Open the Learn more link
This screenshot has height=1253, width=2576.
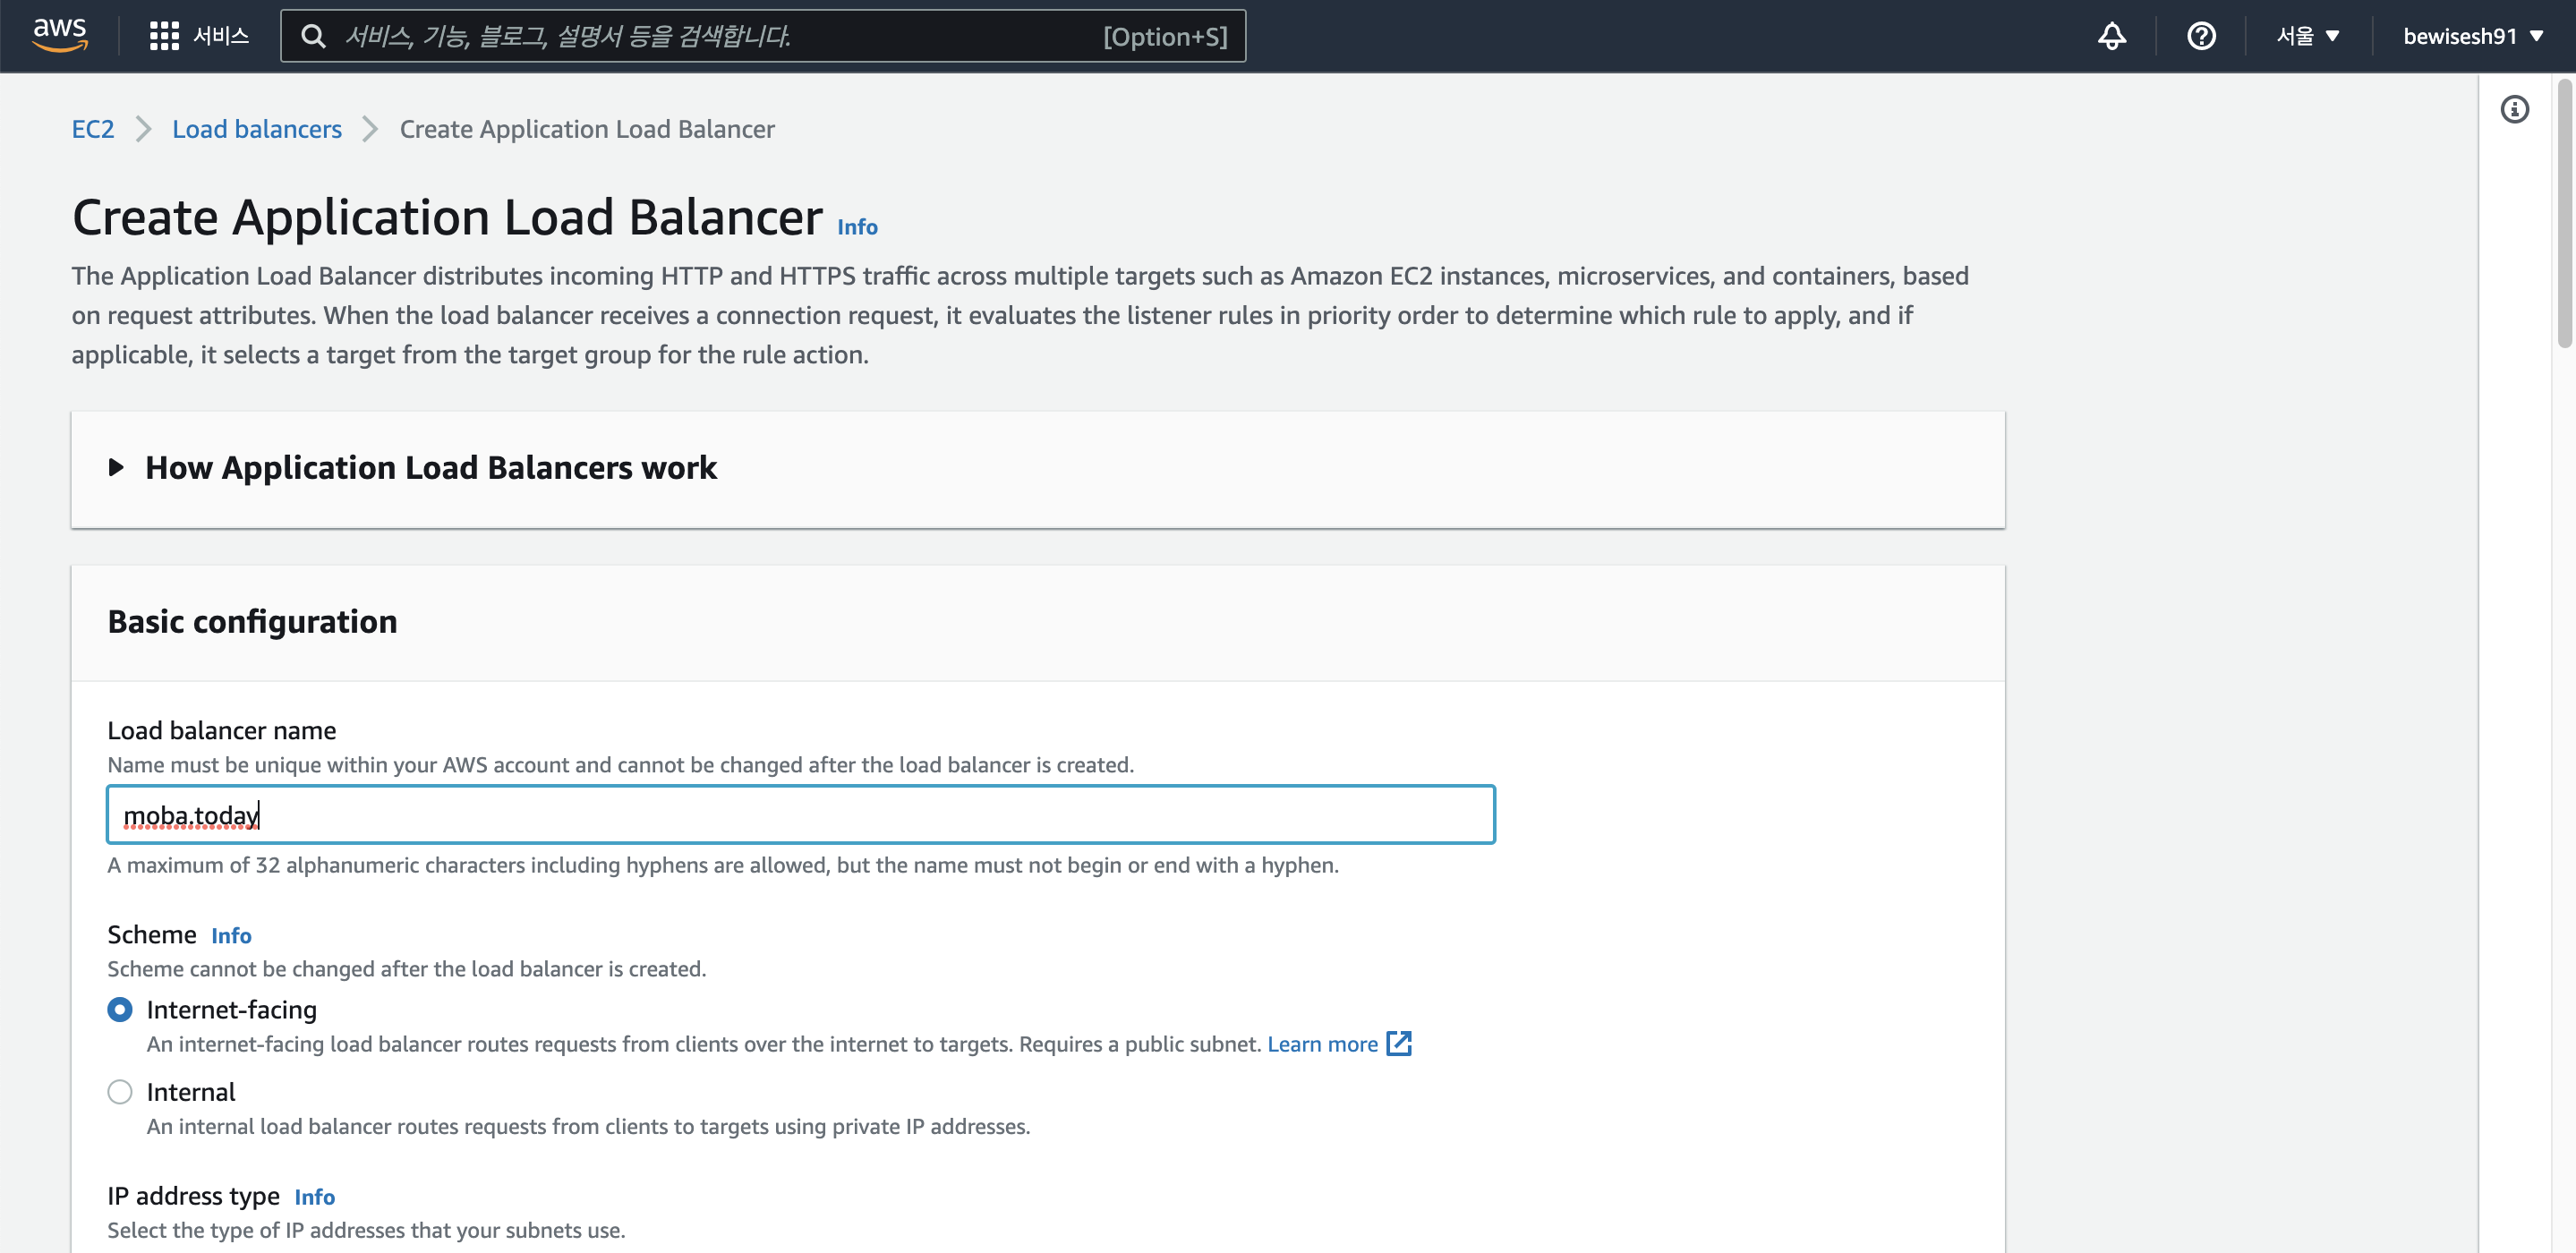tap(1322, 1043)
